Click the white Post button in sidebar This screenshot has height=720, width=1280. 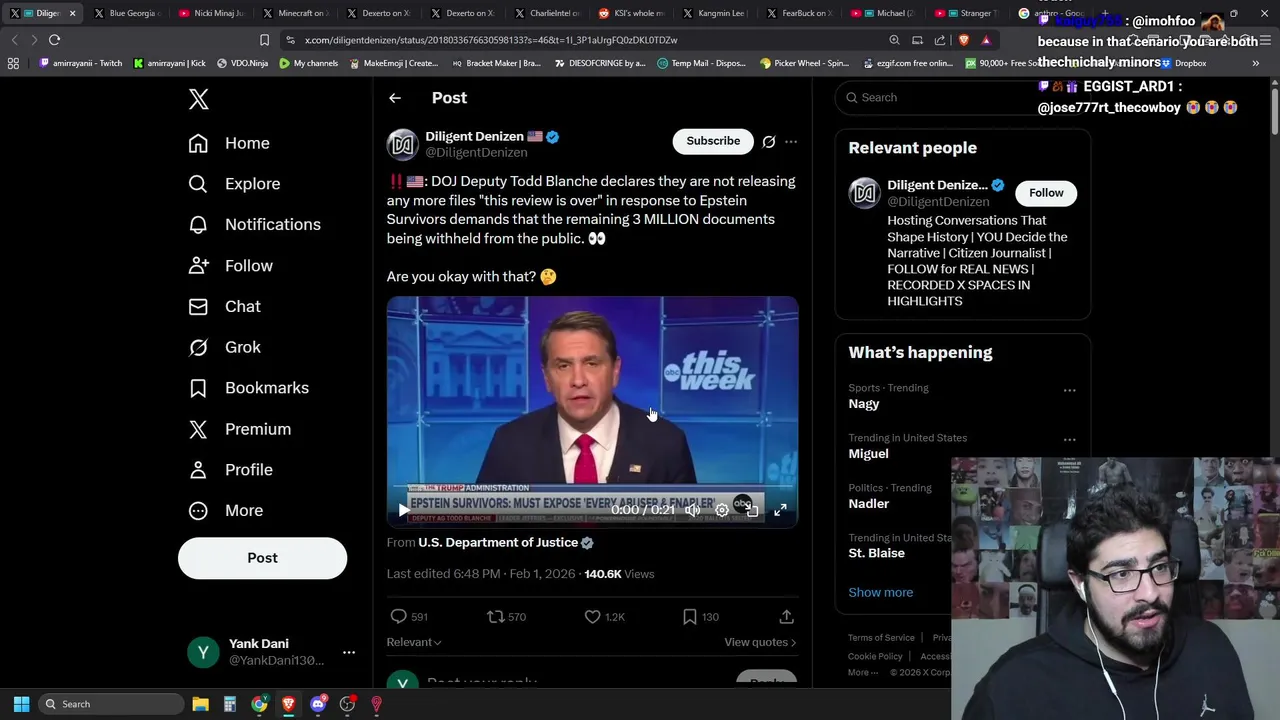262,558
